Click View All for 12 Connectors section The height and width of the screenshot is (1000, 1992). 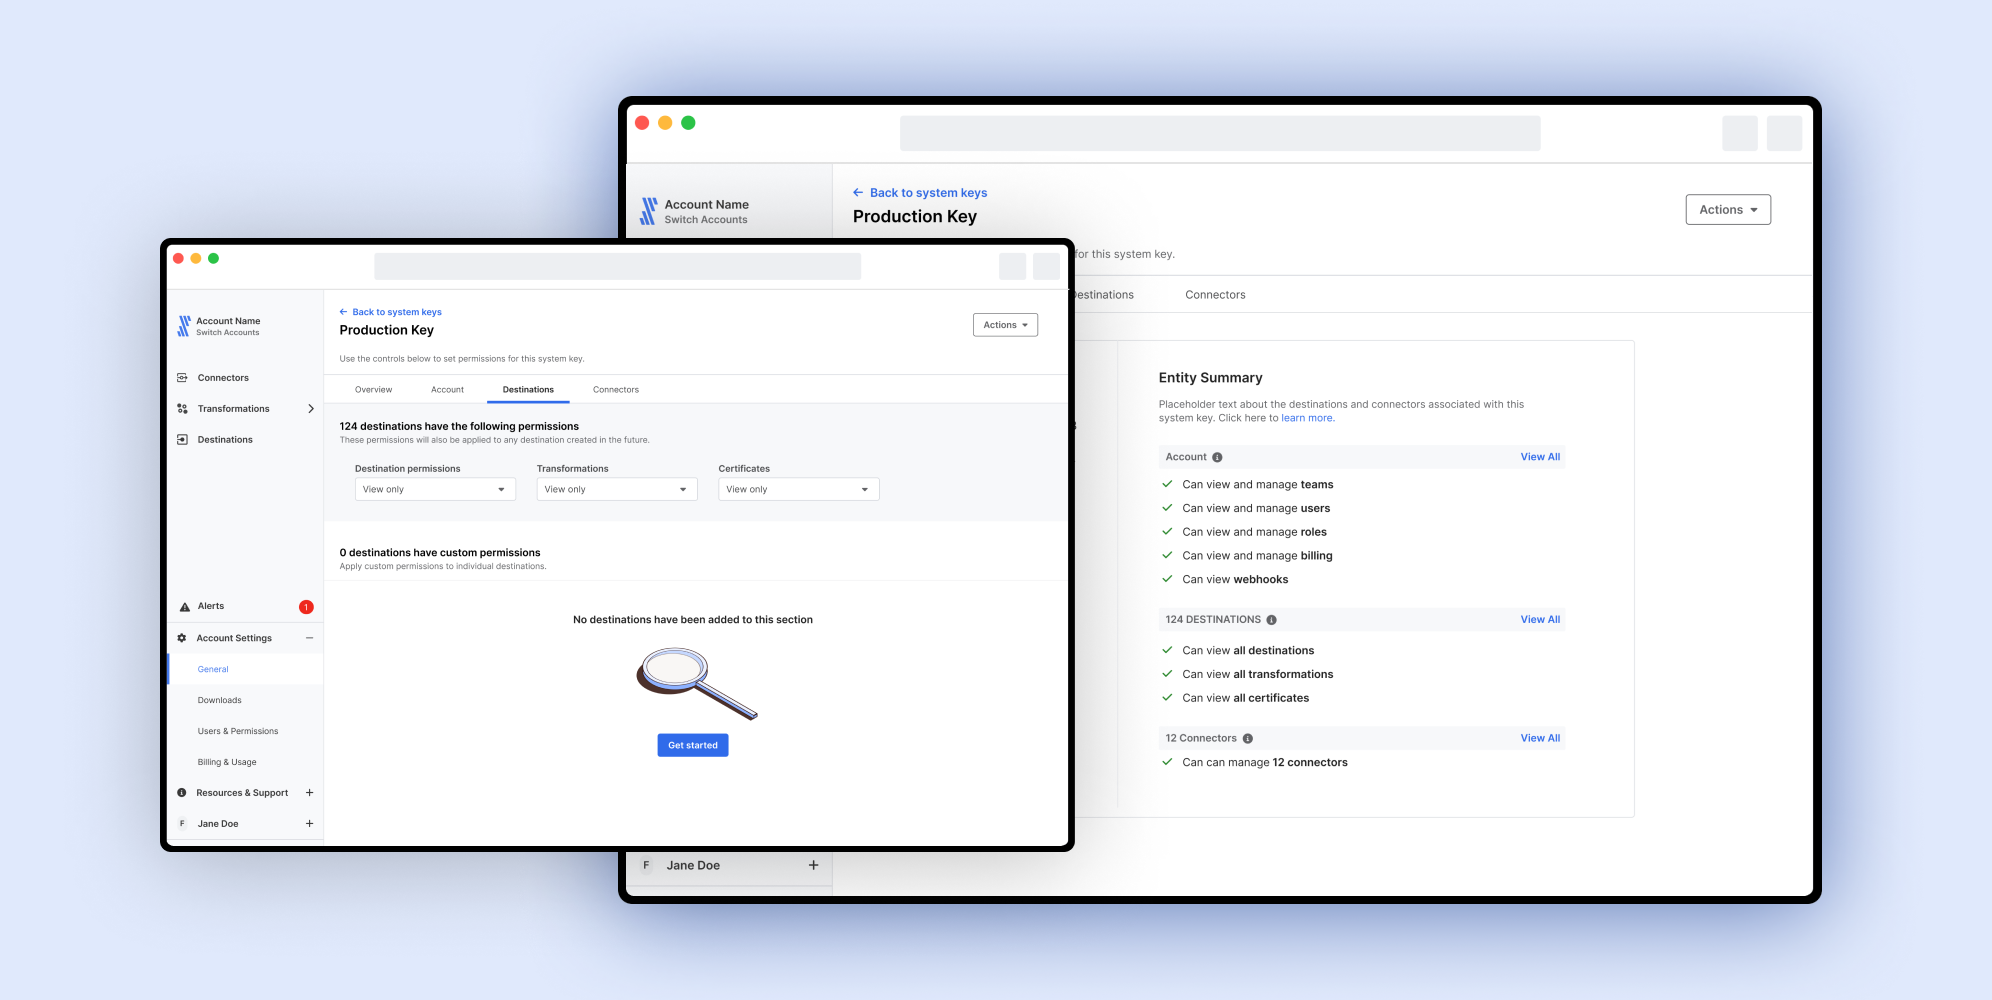1539,738
